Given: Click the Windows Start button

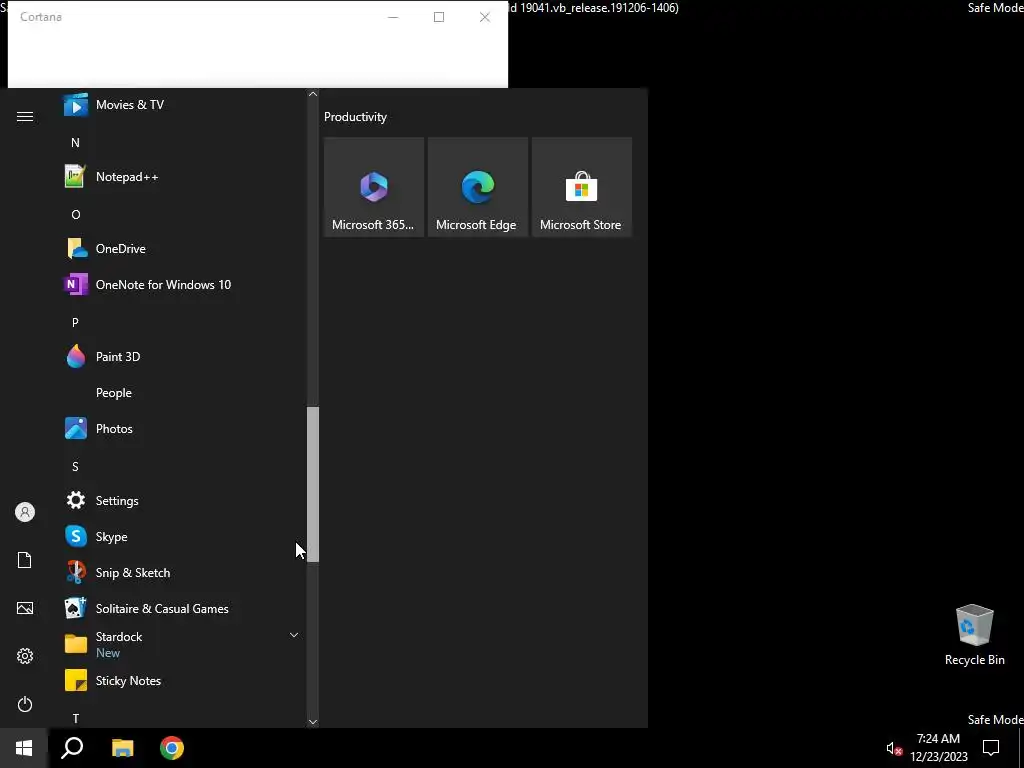Looking at the screenshot, I should tap(24, 748).
